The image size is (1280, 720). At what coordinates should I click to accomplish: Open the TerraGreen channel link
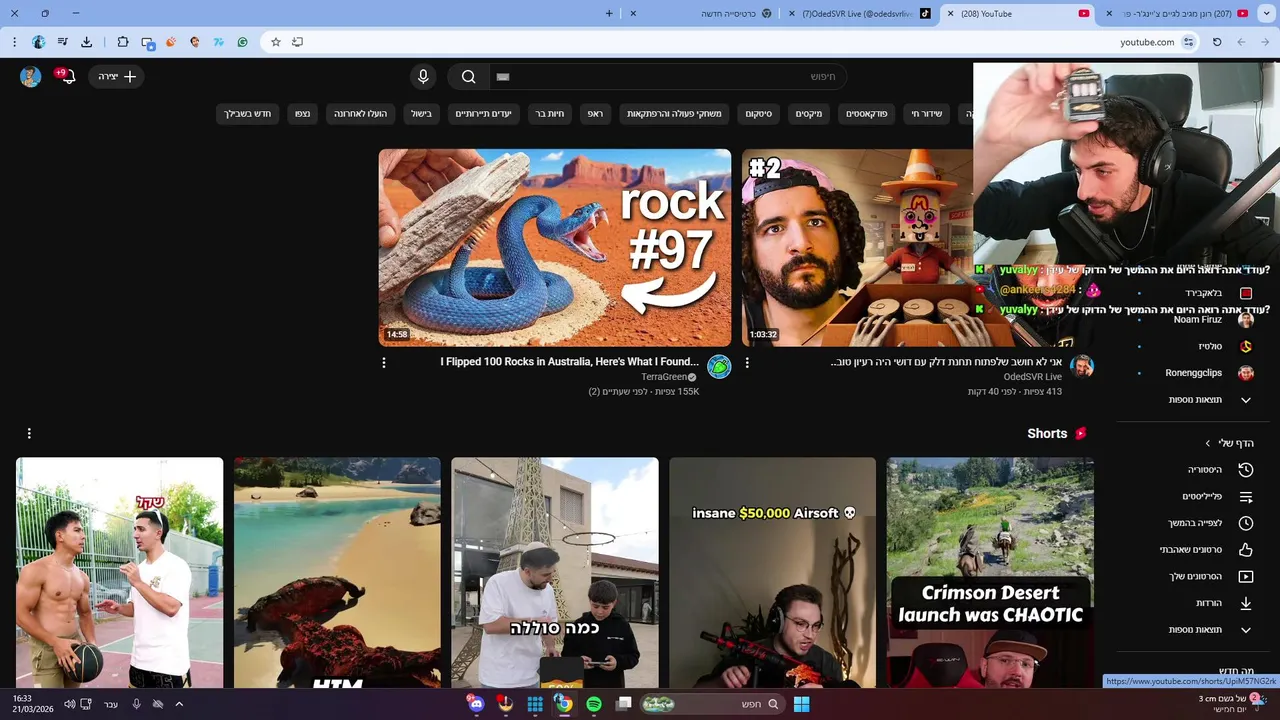click(664, 377)
